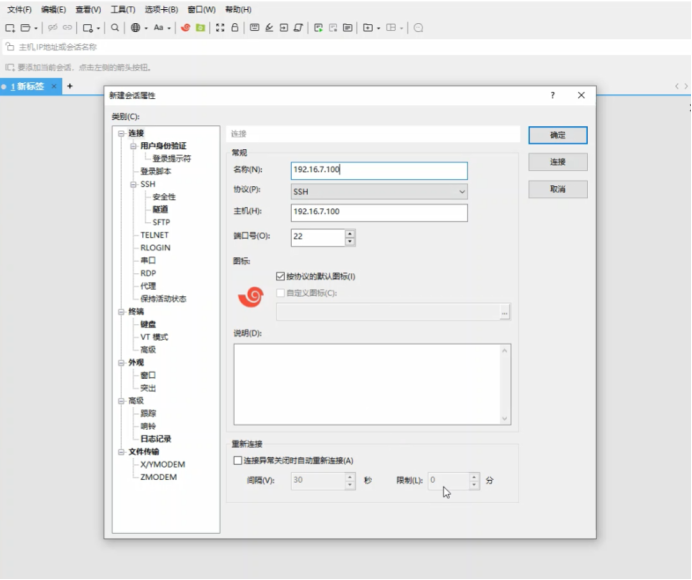Click the globe icon in toolbar
Screen dimensions: 692x580
pos(135,28)
